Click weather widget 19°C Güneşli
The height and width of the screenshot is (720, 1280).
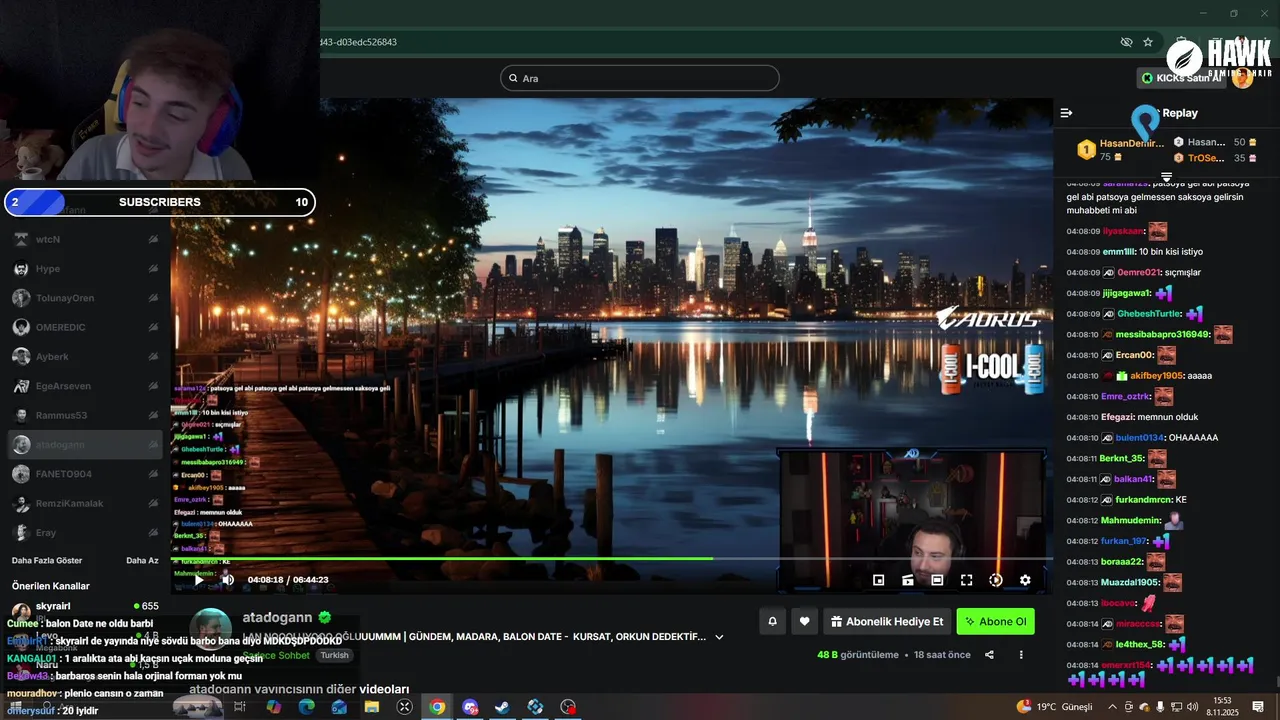tap(1054, 707)
